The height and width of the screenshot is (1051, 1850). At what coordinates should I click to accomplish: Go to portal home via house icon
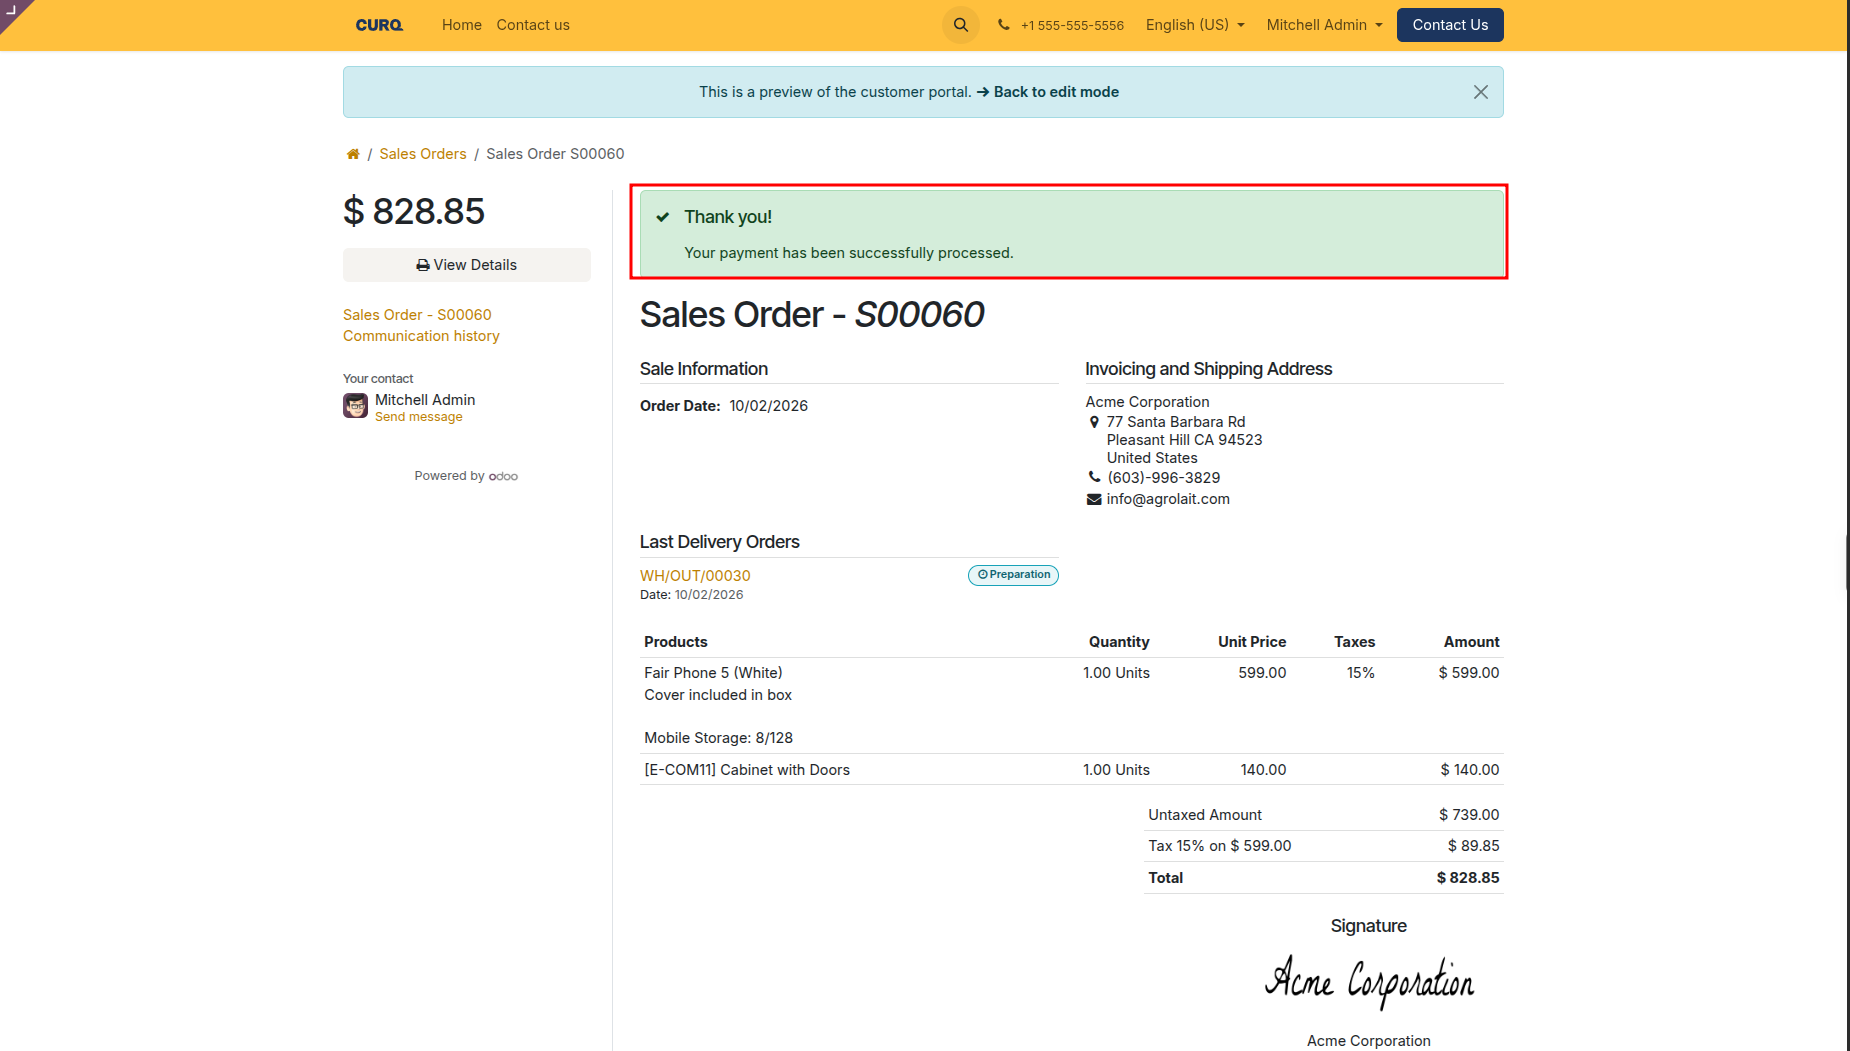tap(353, 154)
